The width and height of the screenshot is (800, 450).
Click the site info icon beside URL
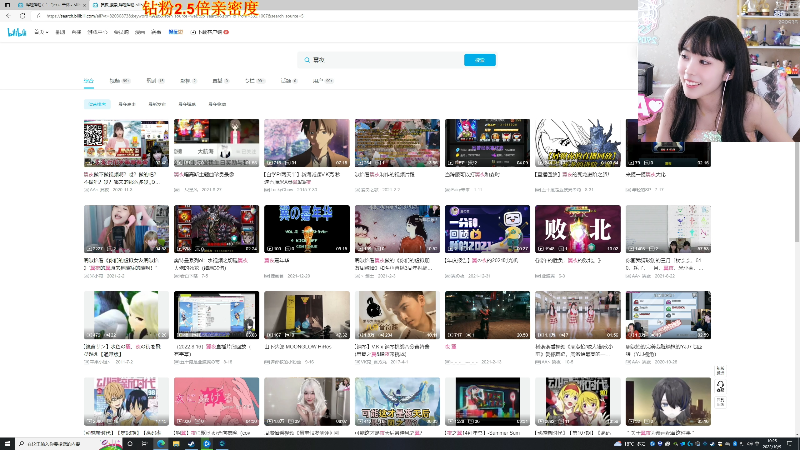39,16
